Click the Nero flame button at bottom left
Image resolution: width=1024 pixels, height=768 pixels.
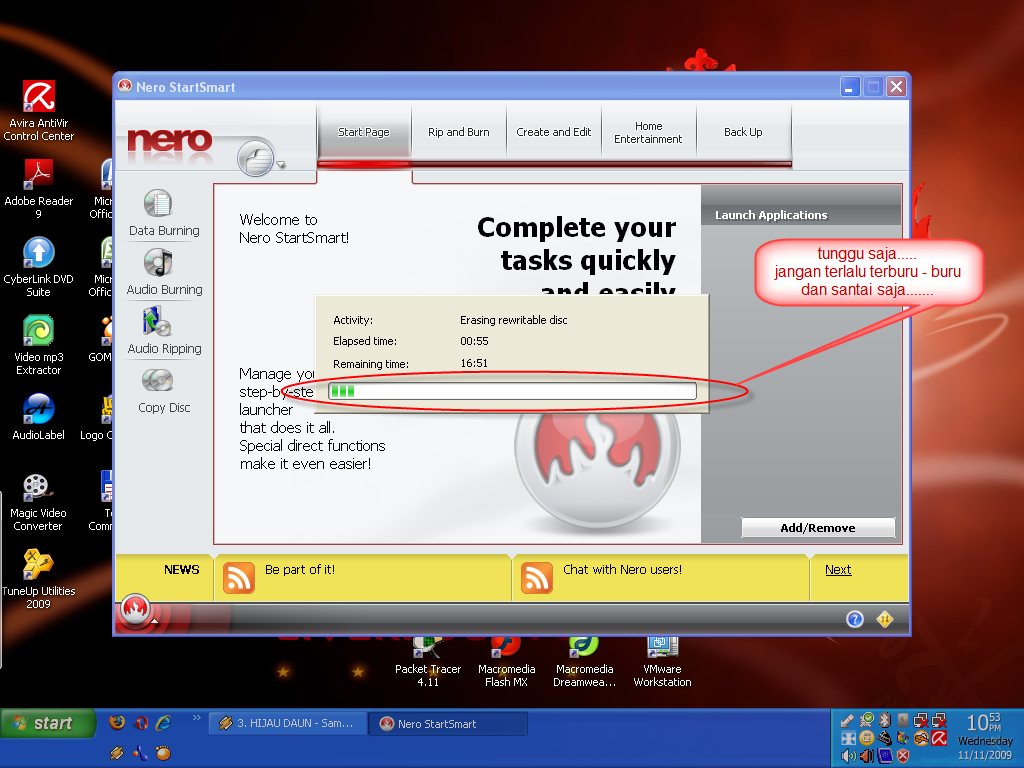pyautogui.click(x=135, y=611)
